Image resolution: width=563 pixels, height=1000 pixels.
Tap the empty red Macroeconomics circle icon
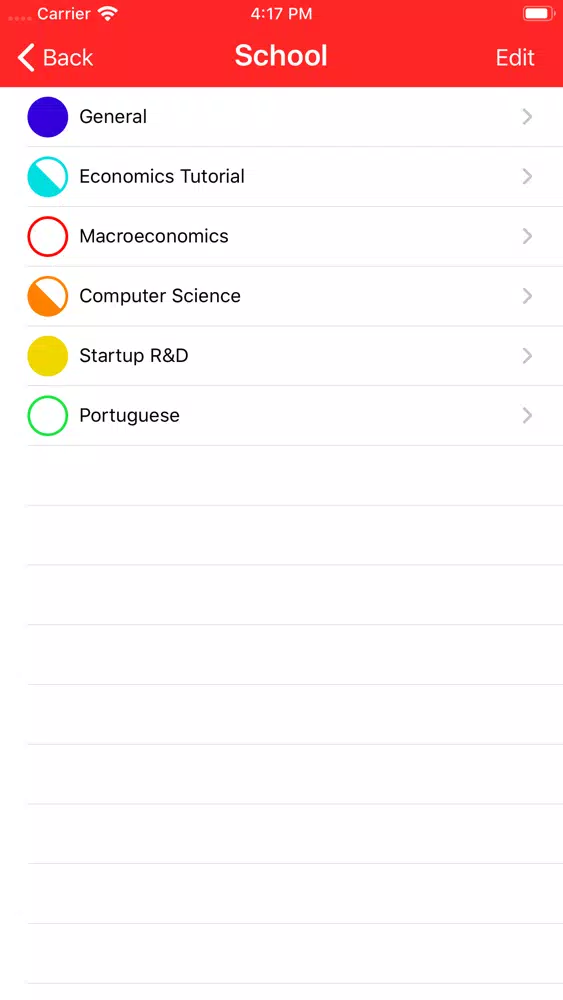(x=48, y=237)
